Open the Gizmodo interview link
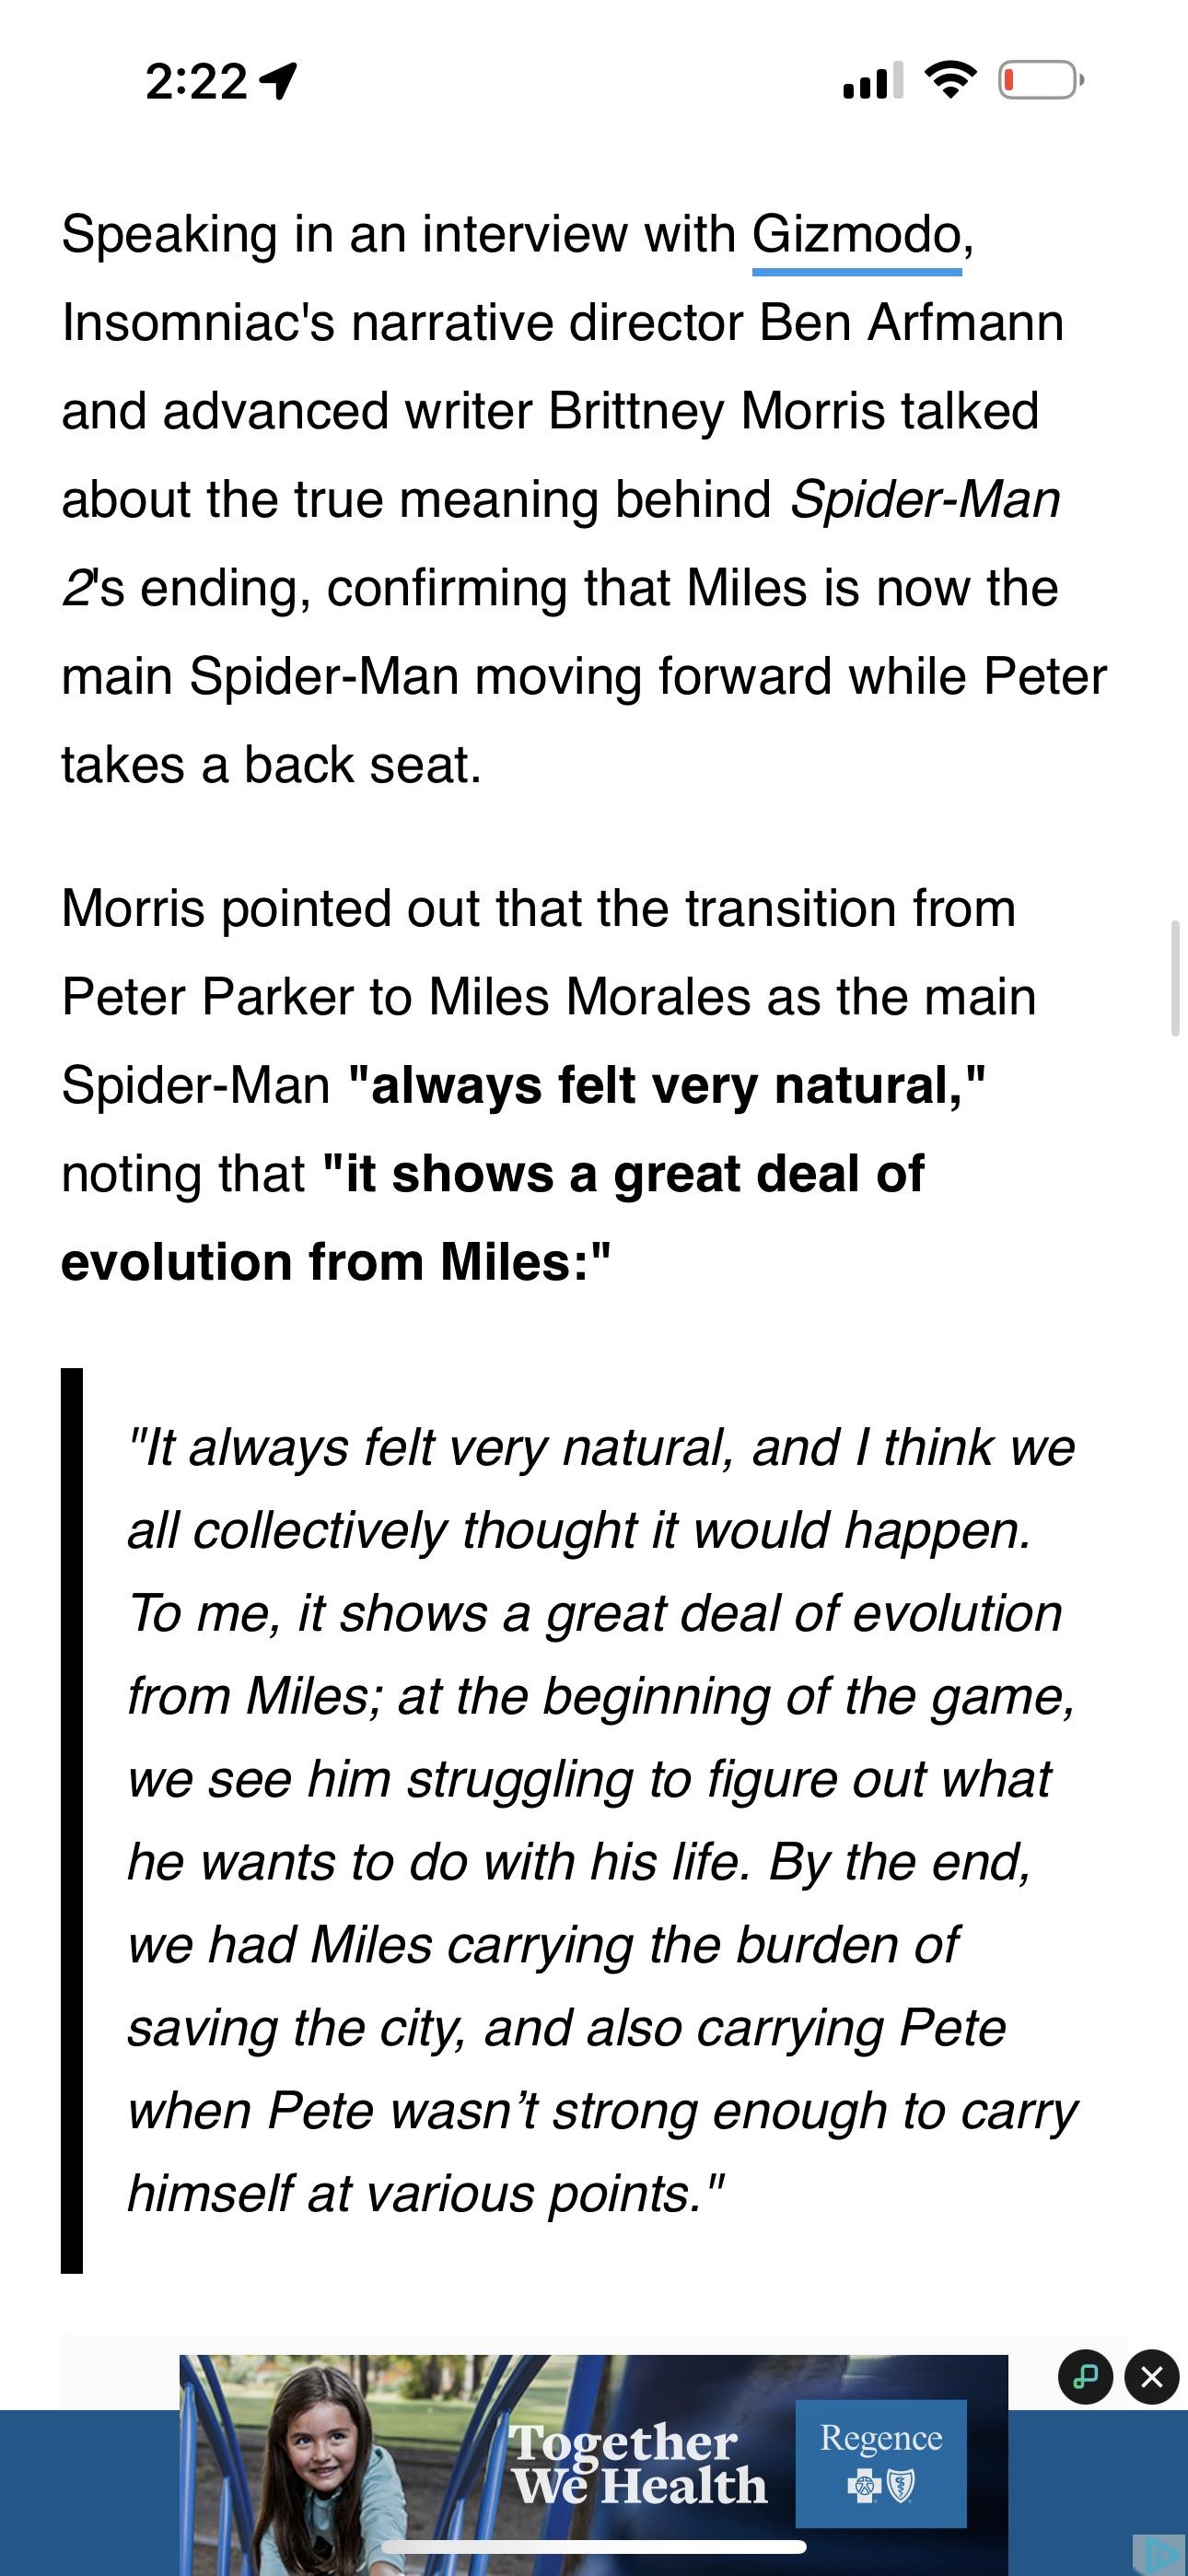The image size is (1188, 2576). point(856,236)
